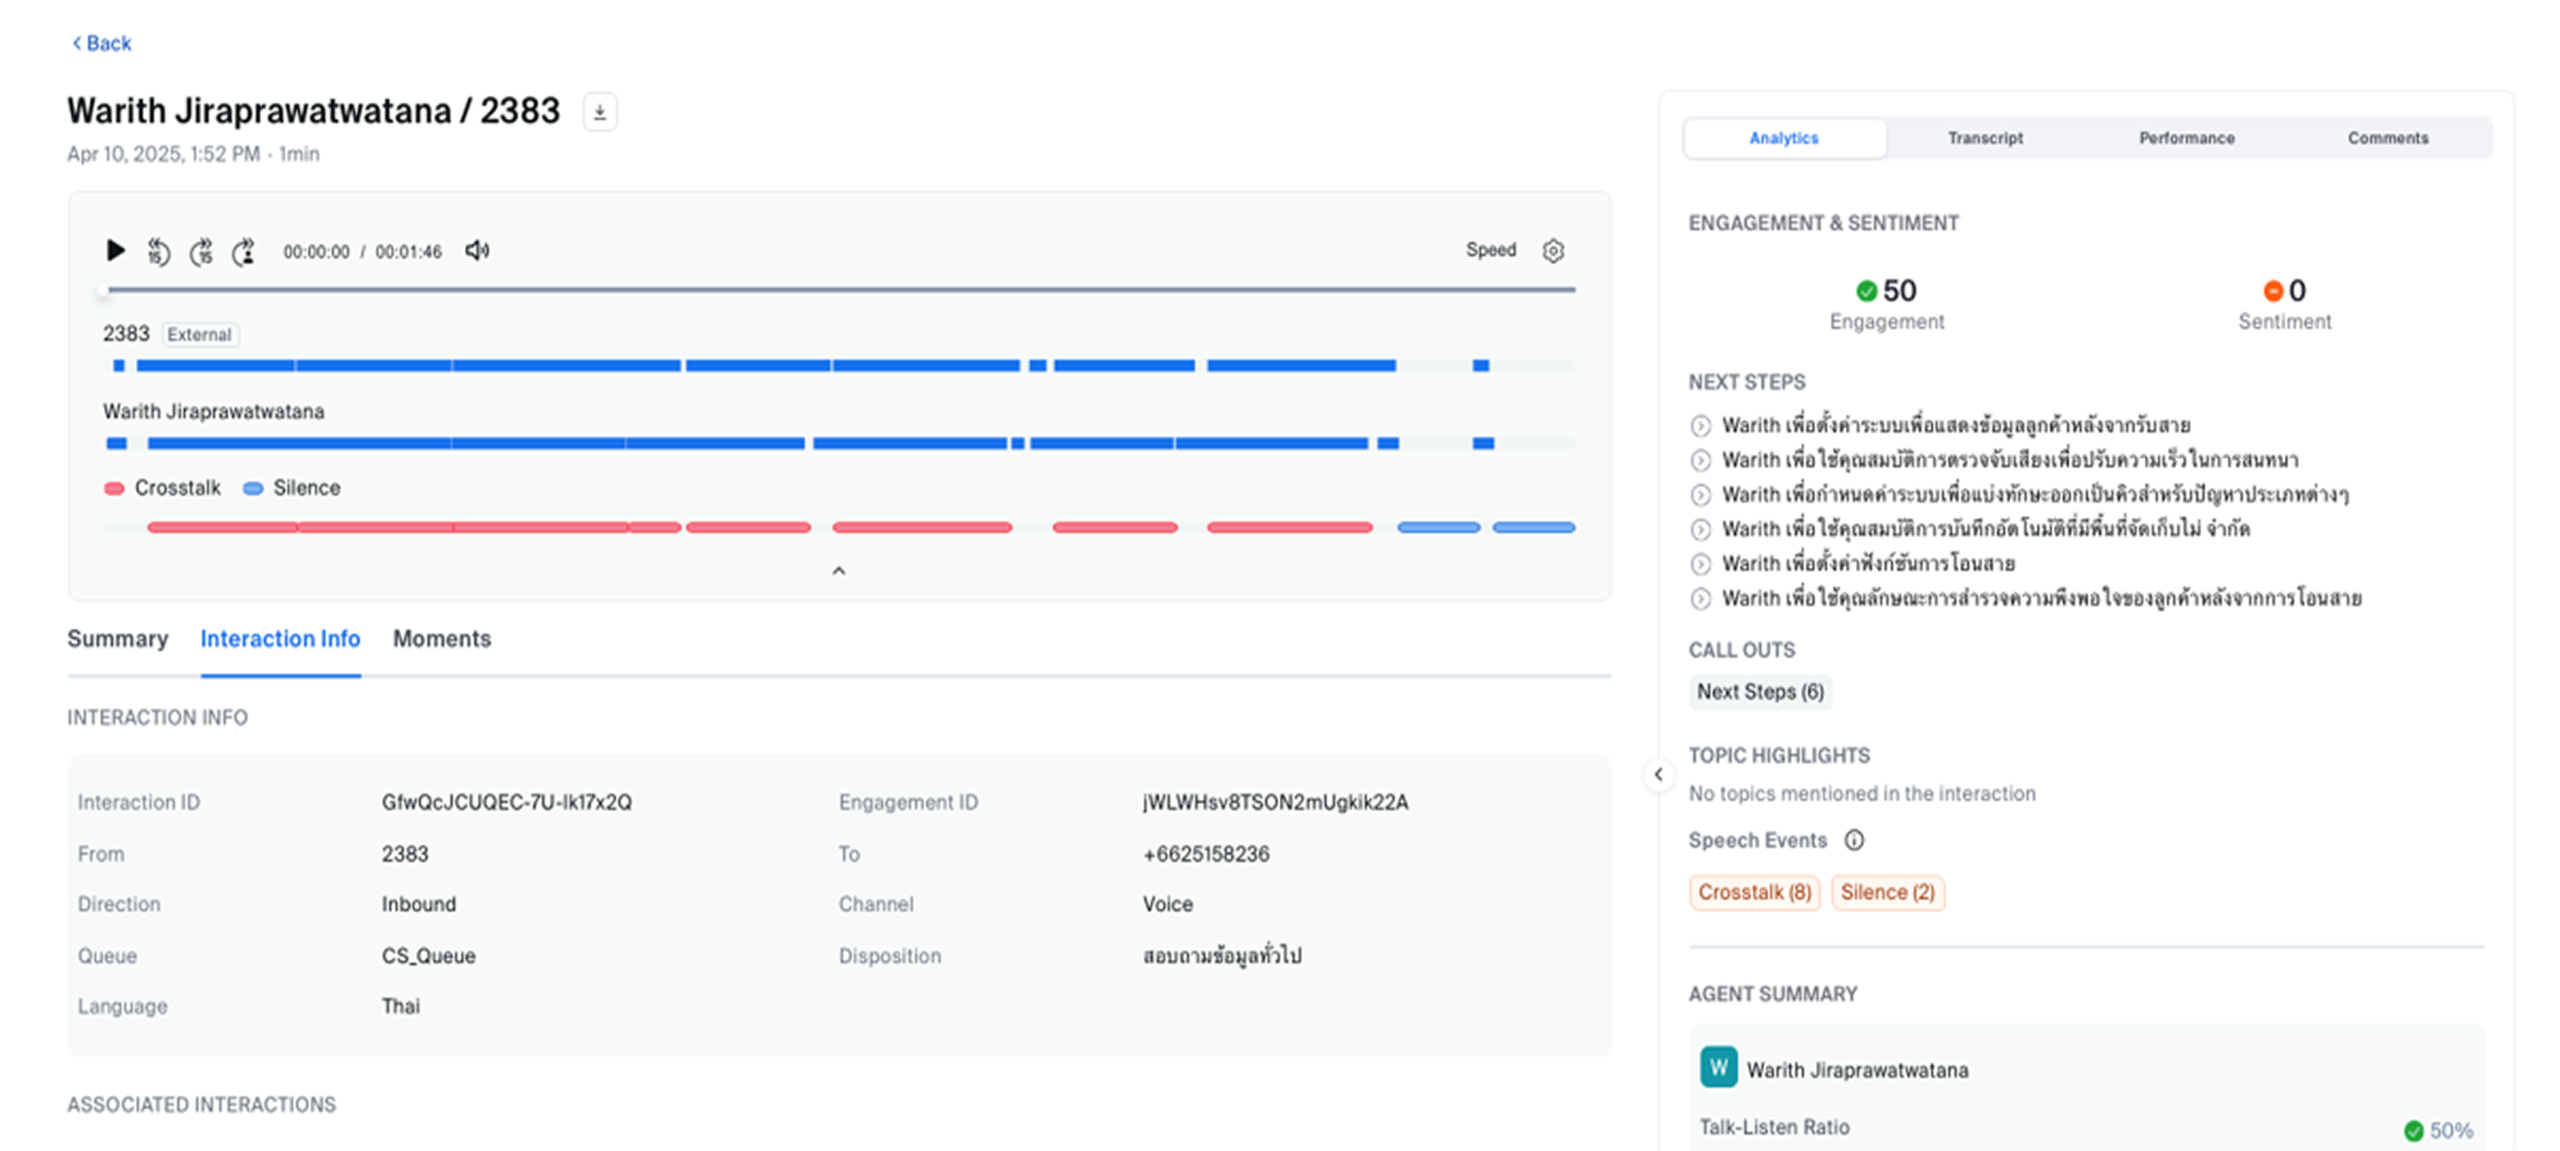2560x1151 pixels.
Task: Play the call recording
Action: [115, 250]
